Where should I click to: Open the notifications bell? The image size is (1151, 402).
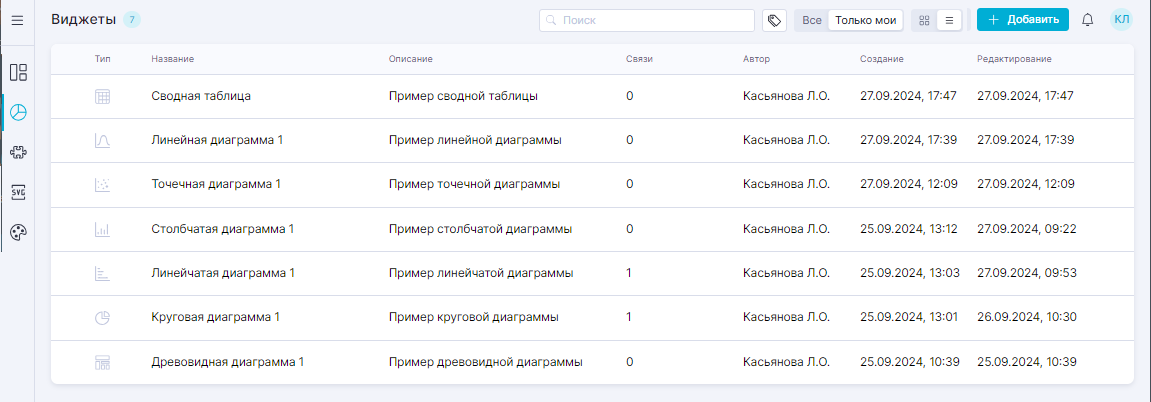coord(1088,20)
